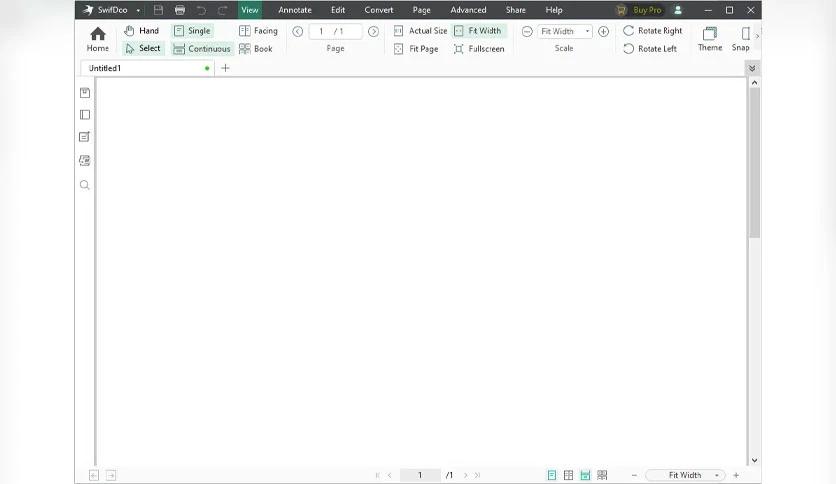This screenshot has width=836, height=484.
Task: Click the Print icon in title bar
Action: click(x=180, y=10)
